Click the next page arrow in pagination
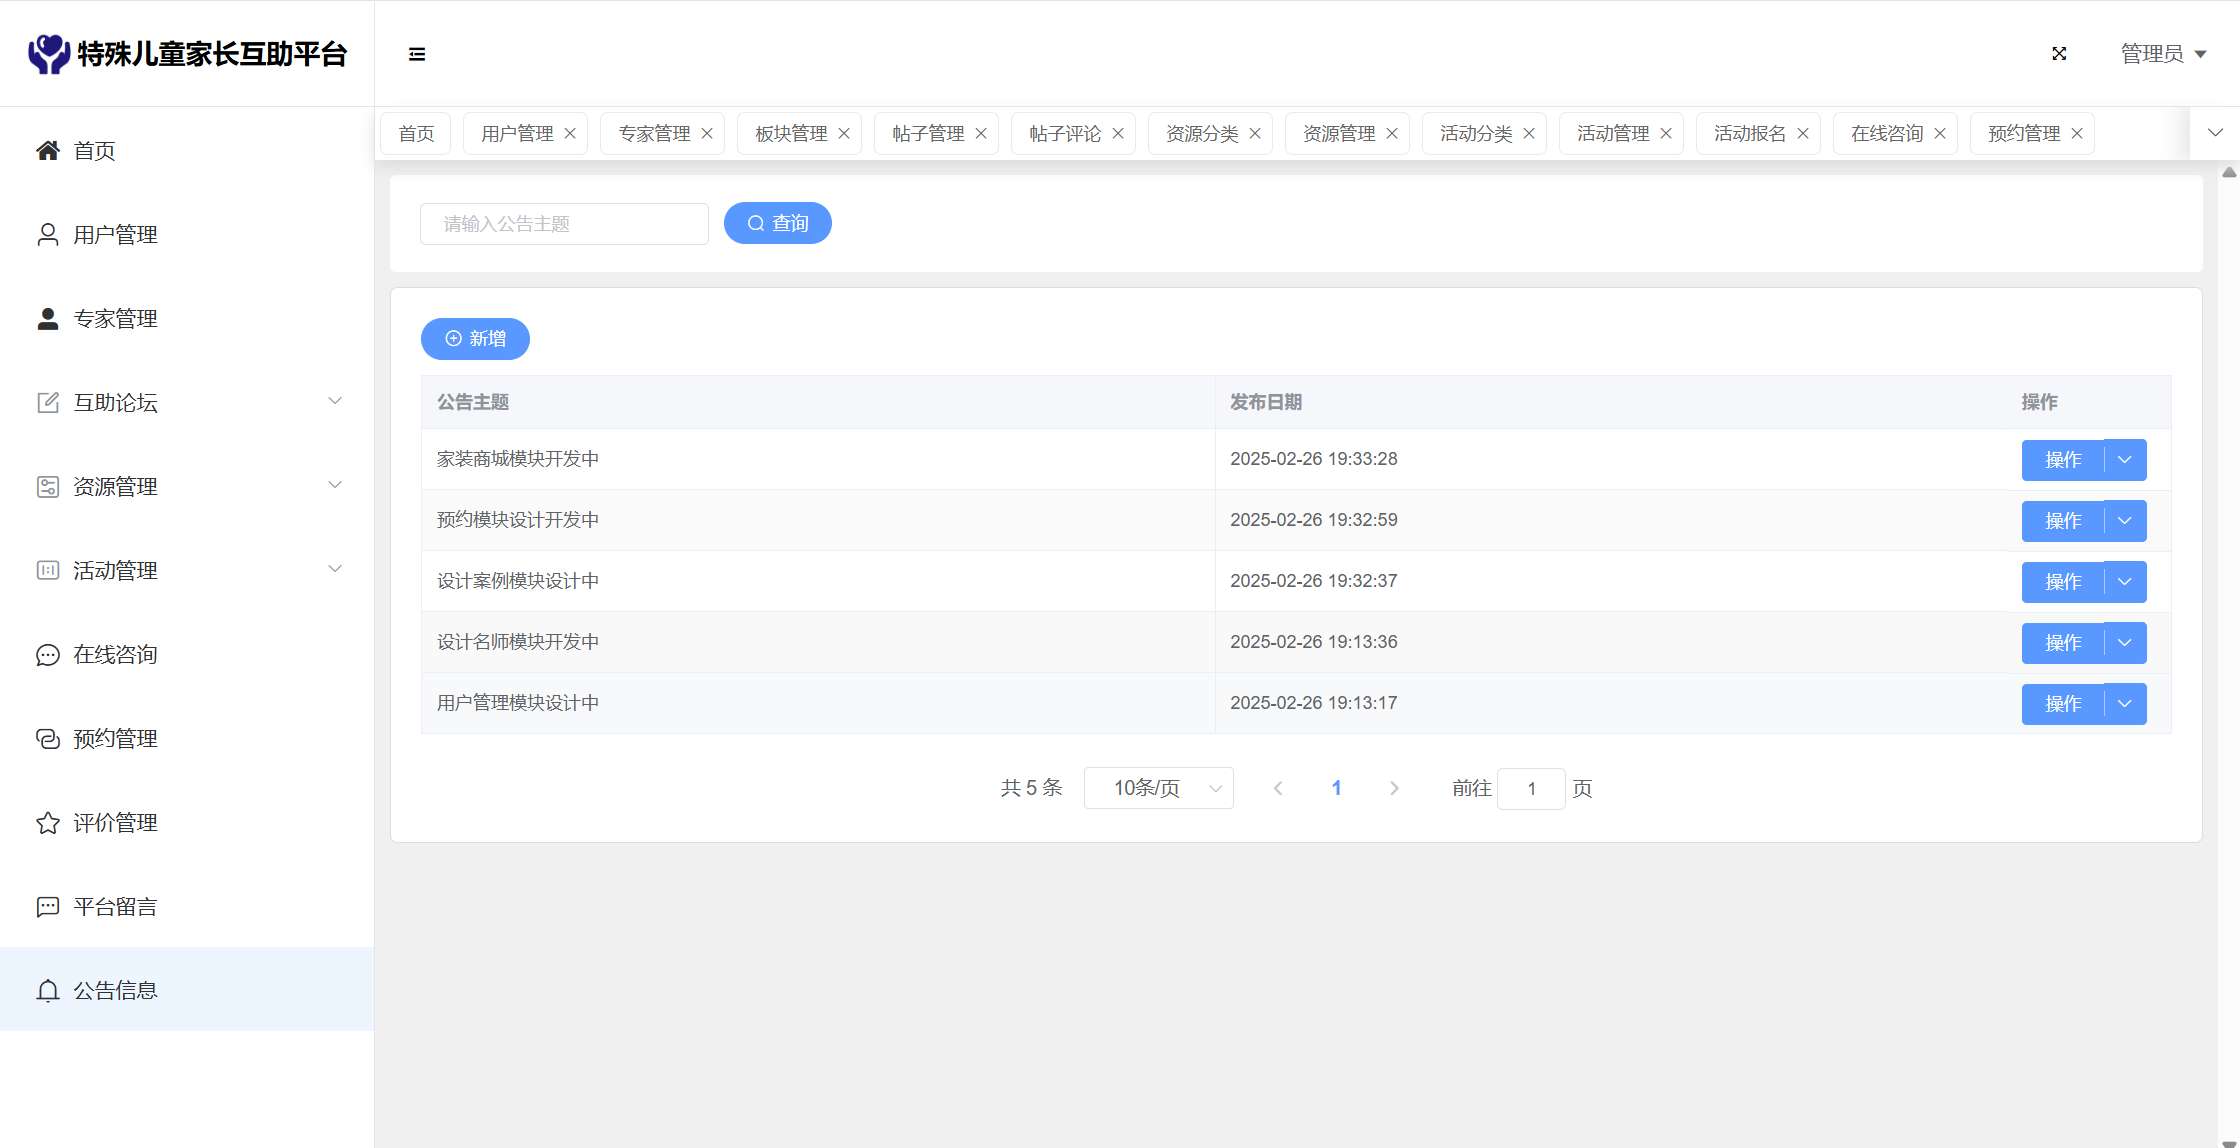 (x=1394, y=788)
